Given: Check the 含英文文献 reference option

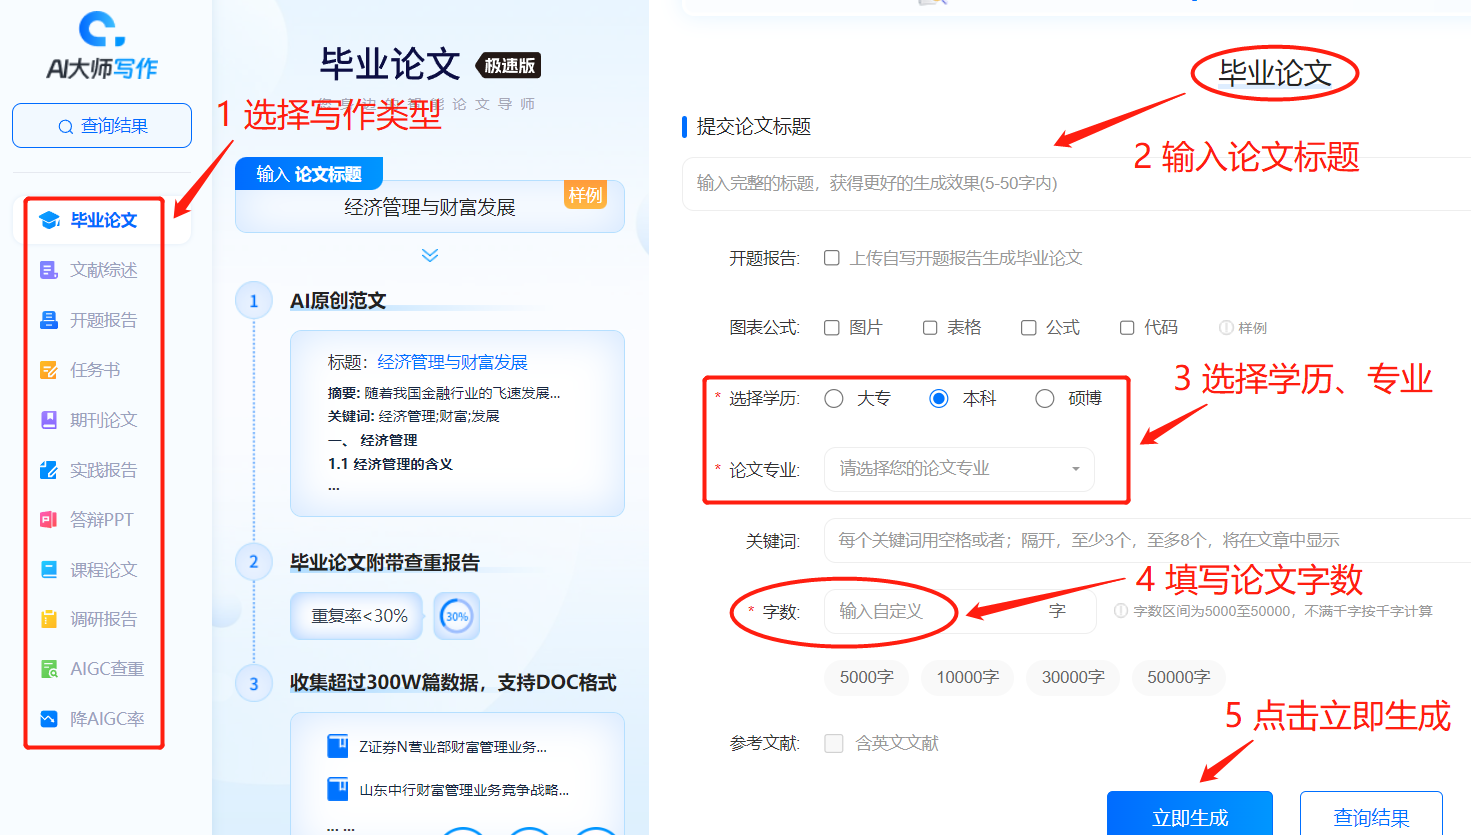Looking at the screenshot, I should 834,743.
